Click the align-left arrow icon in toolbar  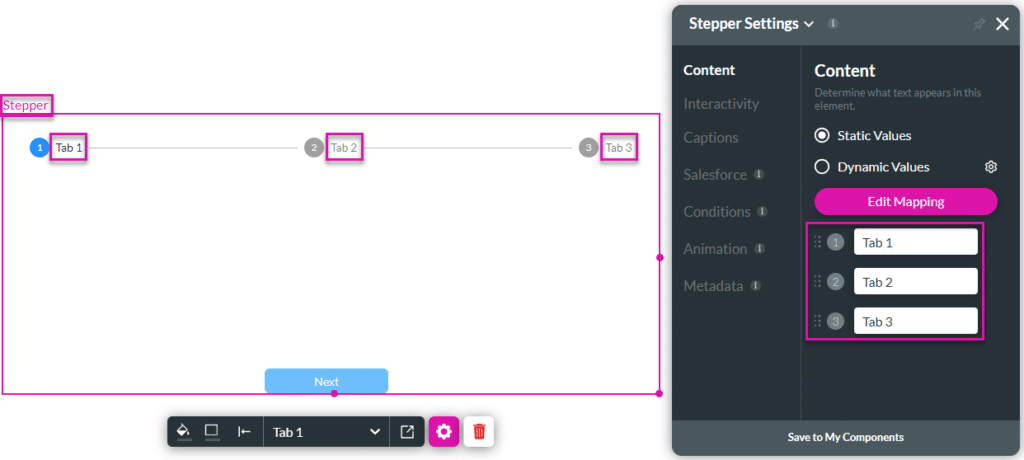click(x=244, y=432)
